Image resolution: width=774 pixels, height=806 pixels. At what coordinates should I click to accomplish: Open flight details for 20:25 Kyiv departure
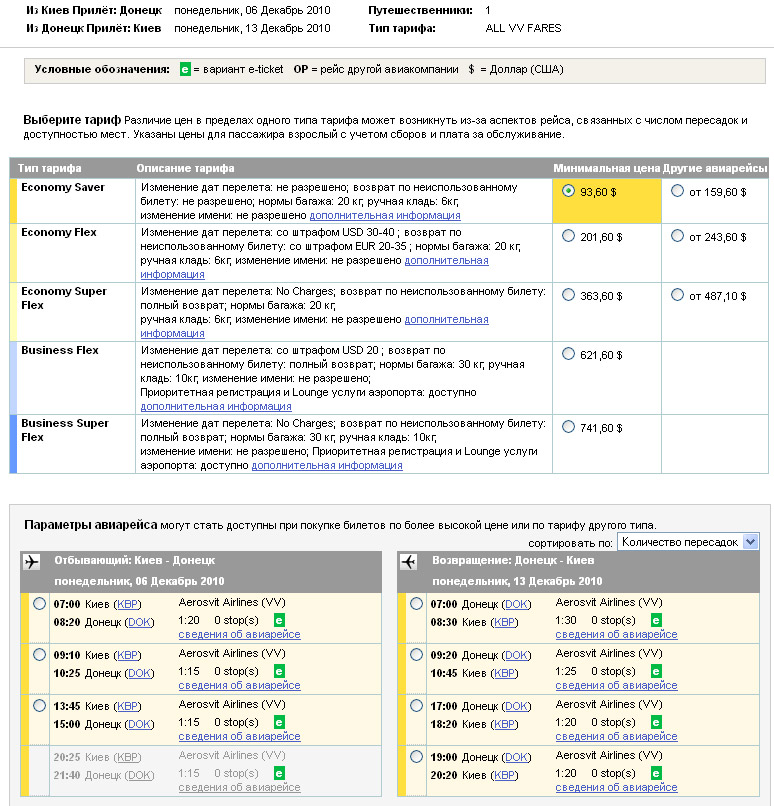239,787
